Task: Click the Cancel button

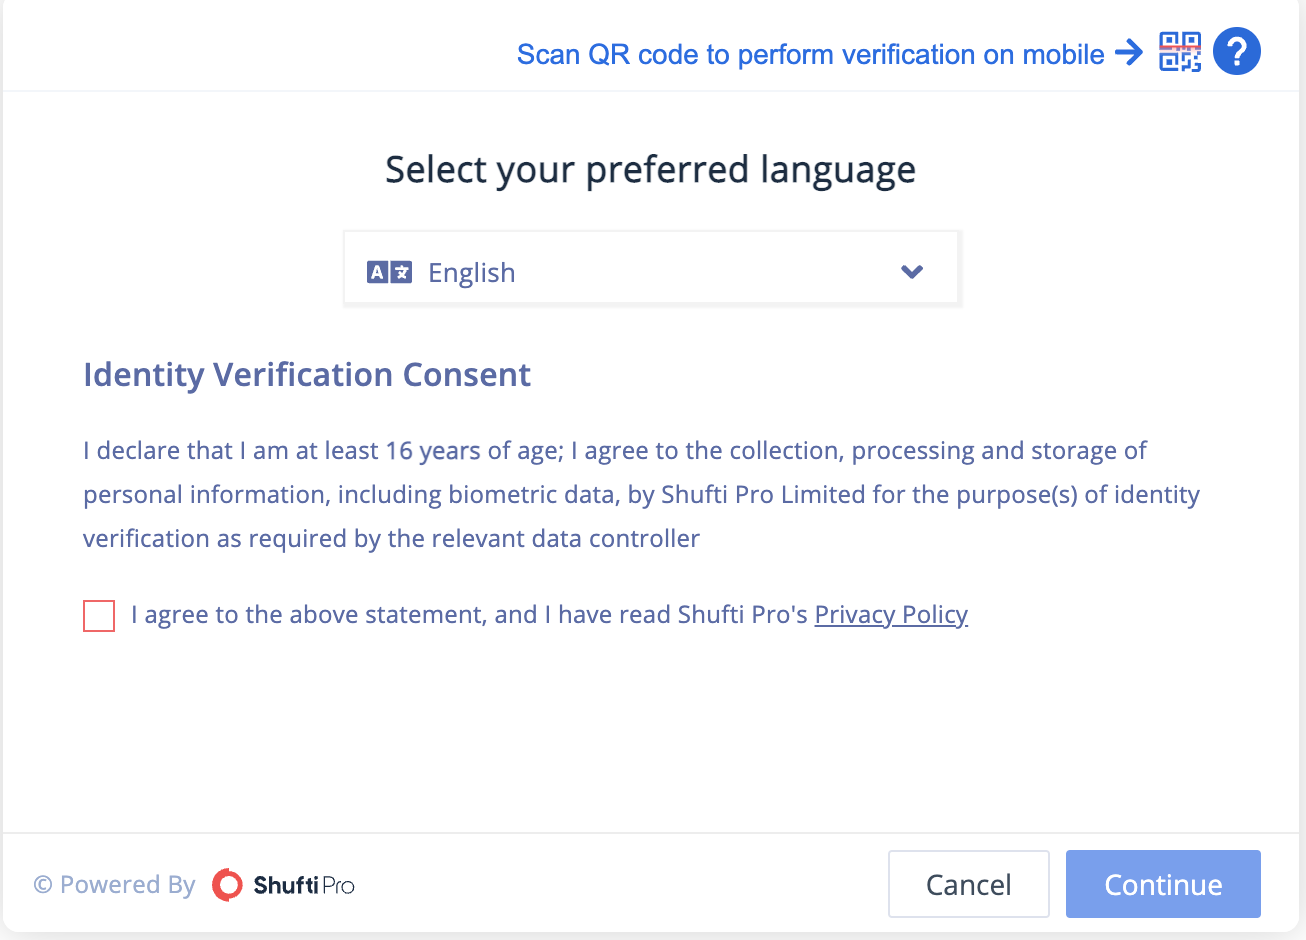Action: click(969, 884)
